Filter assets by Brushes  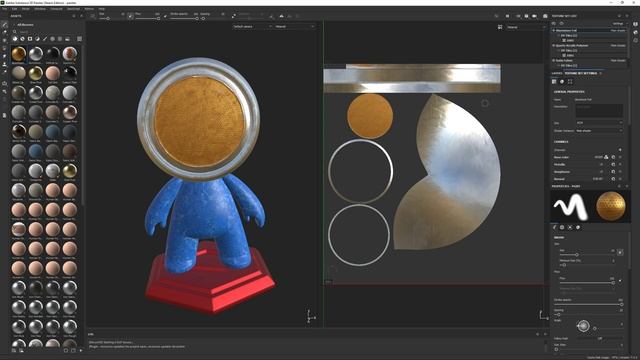click(45, 39)
